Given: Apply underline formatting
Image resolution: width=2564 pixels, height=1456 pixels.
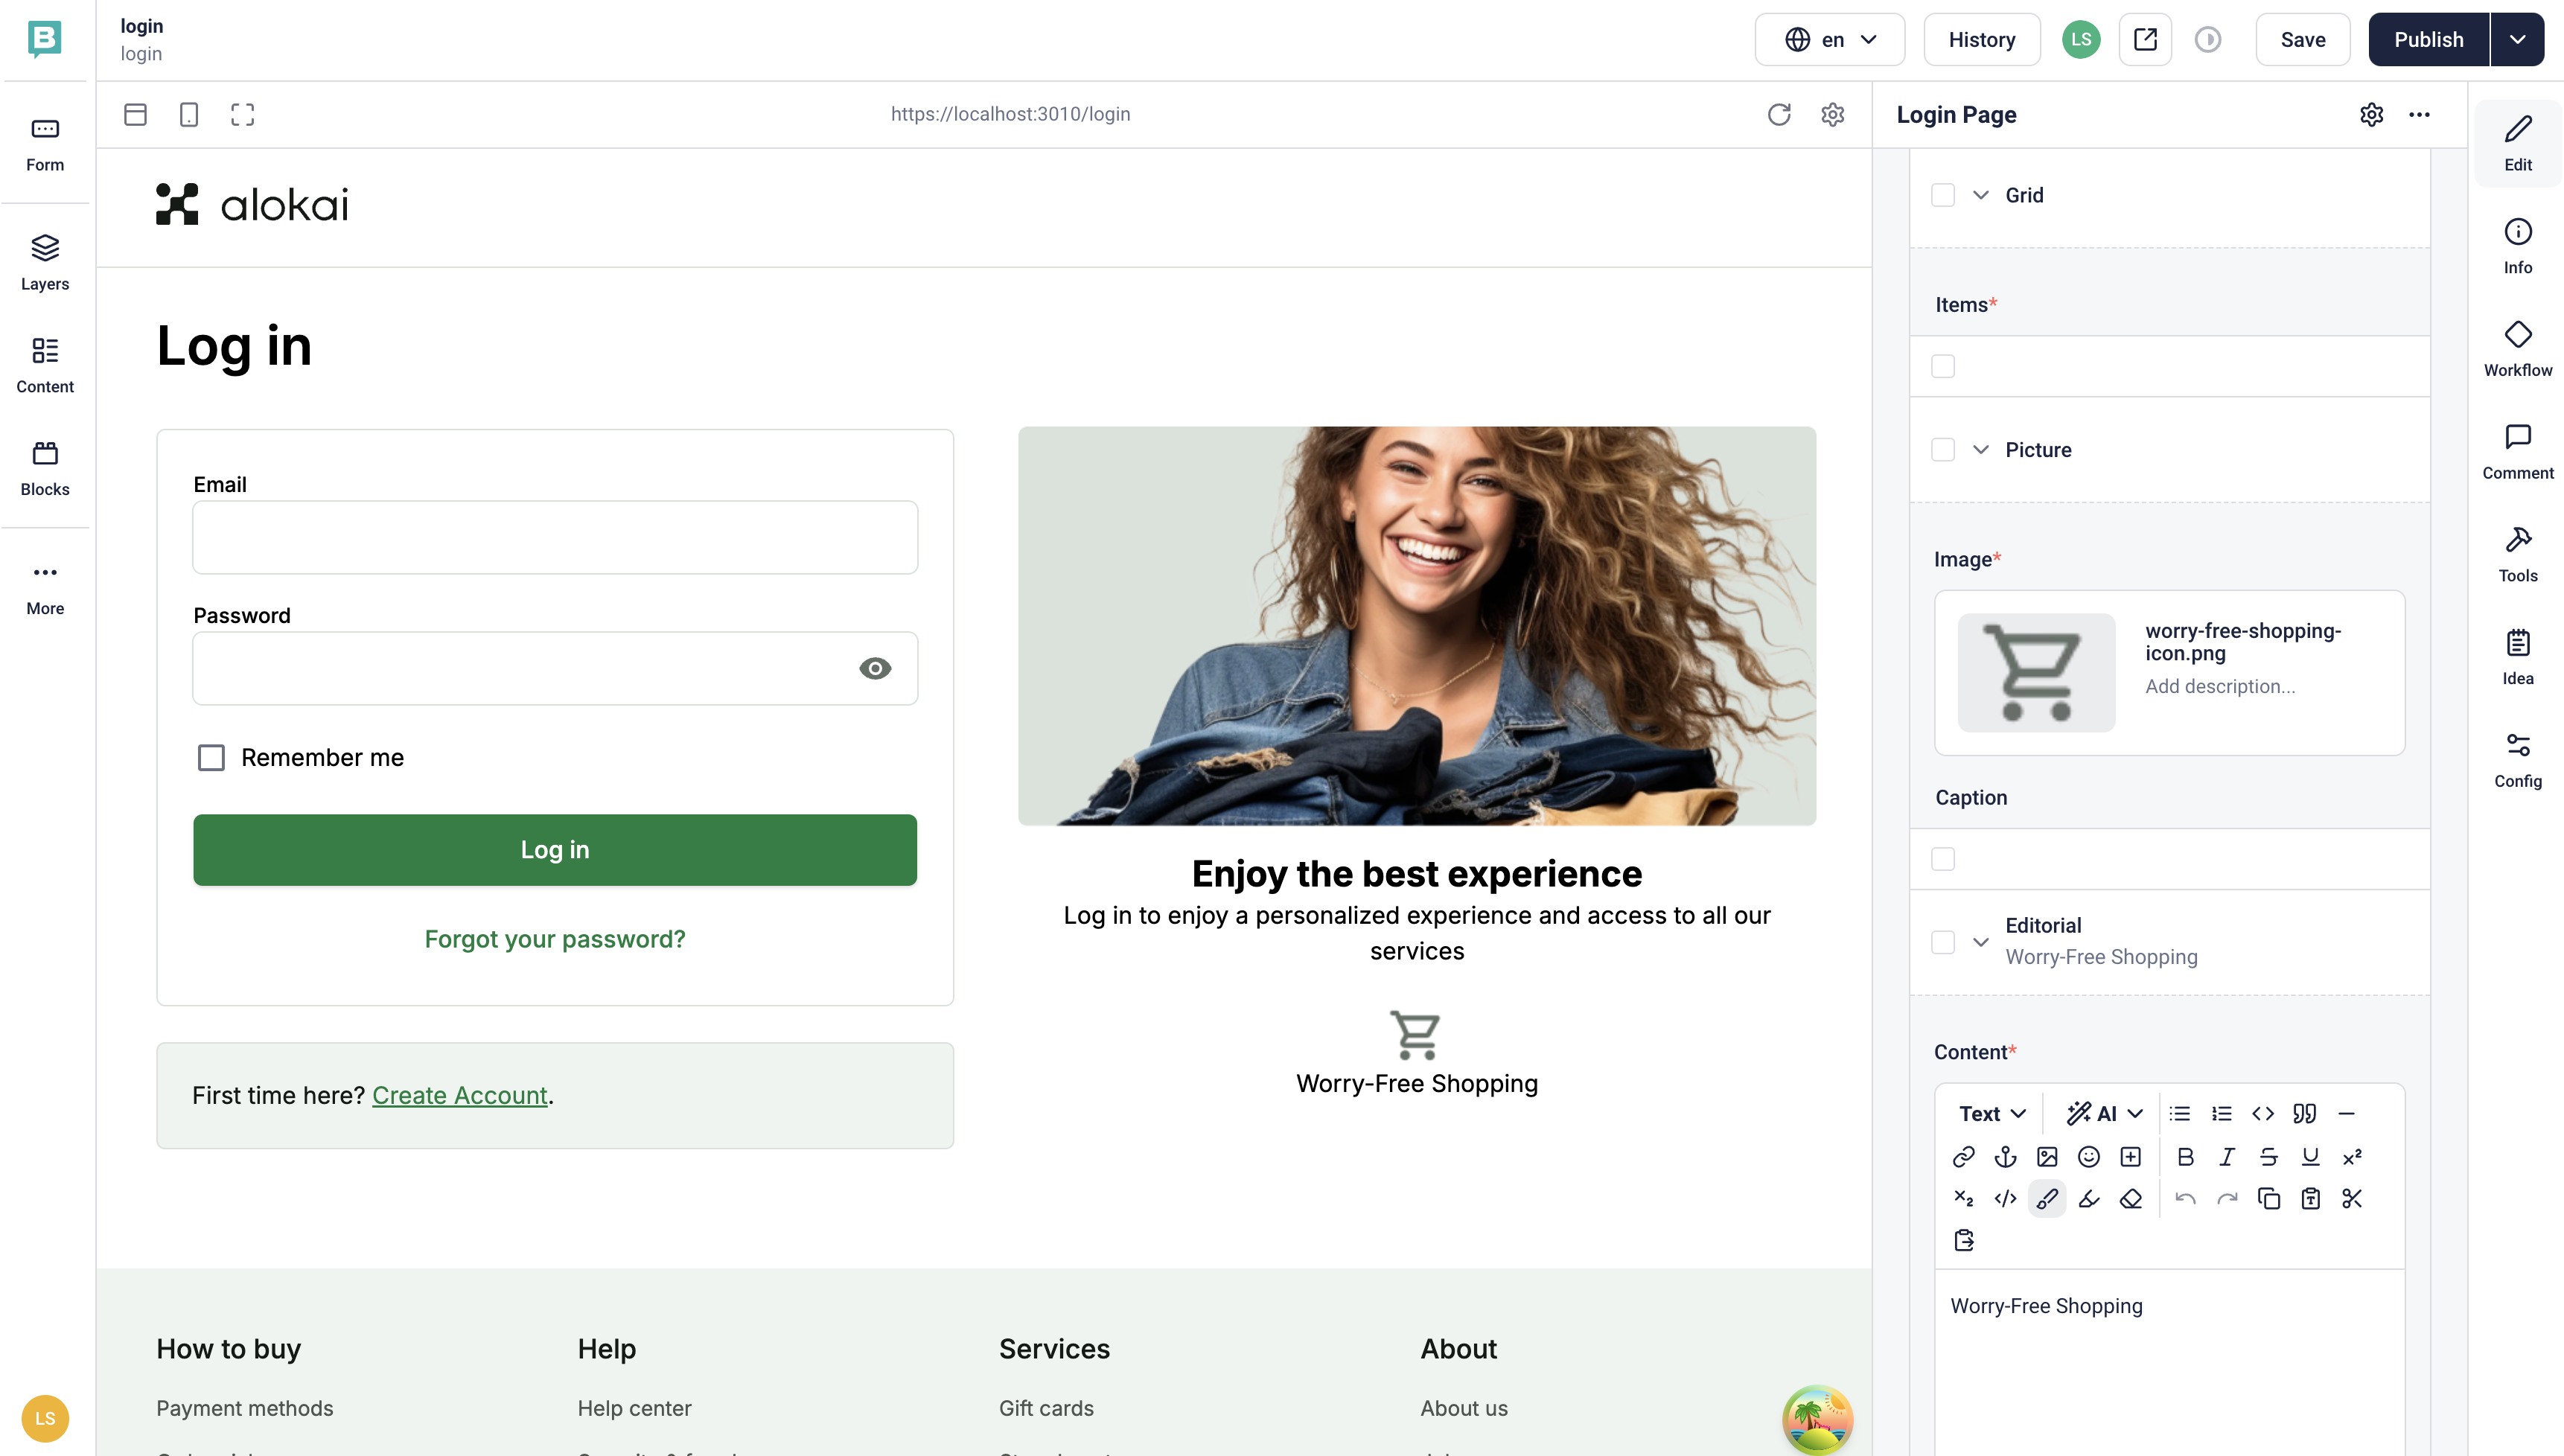Looking at the screenshot, I should (2310, 1157).
